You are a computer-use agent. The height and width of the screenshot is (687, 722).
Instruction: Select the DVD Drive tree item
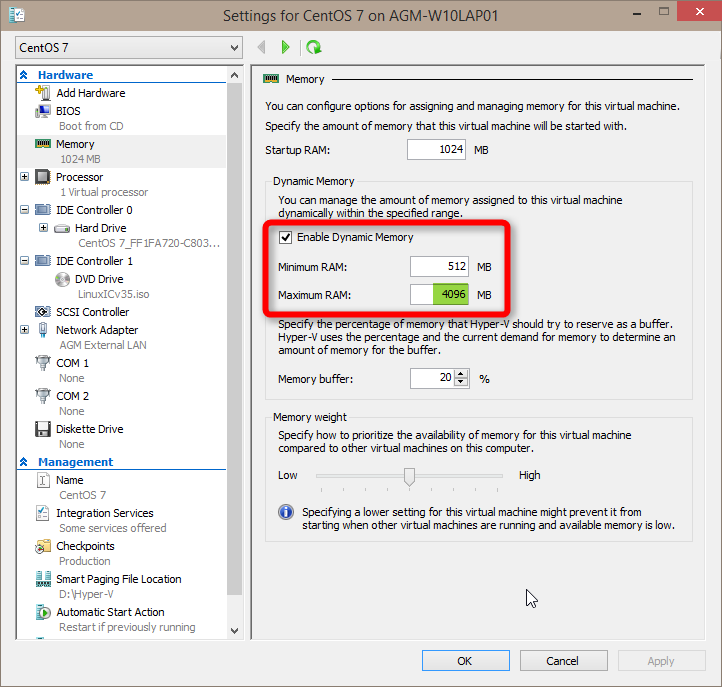point(99,279)
